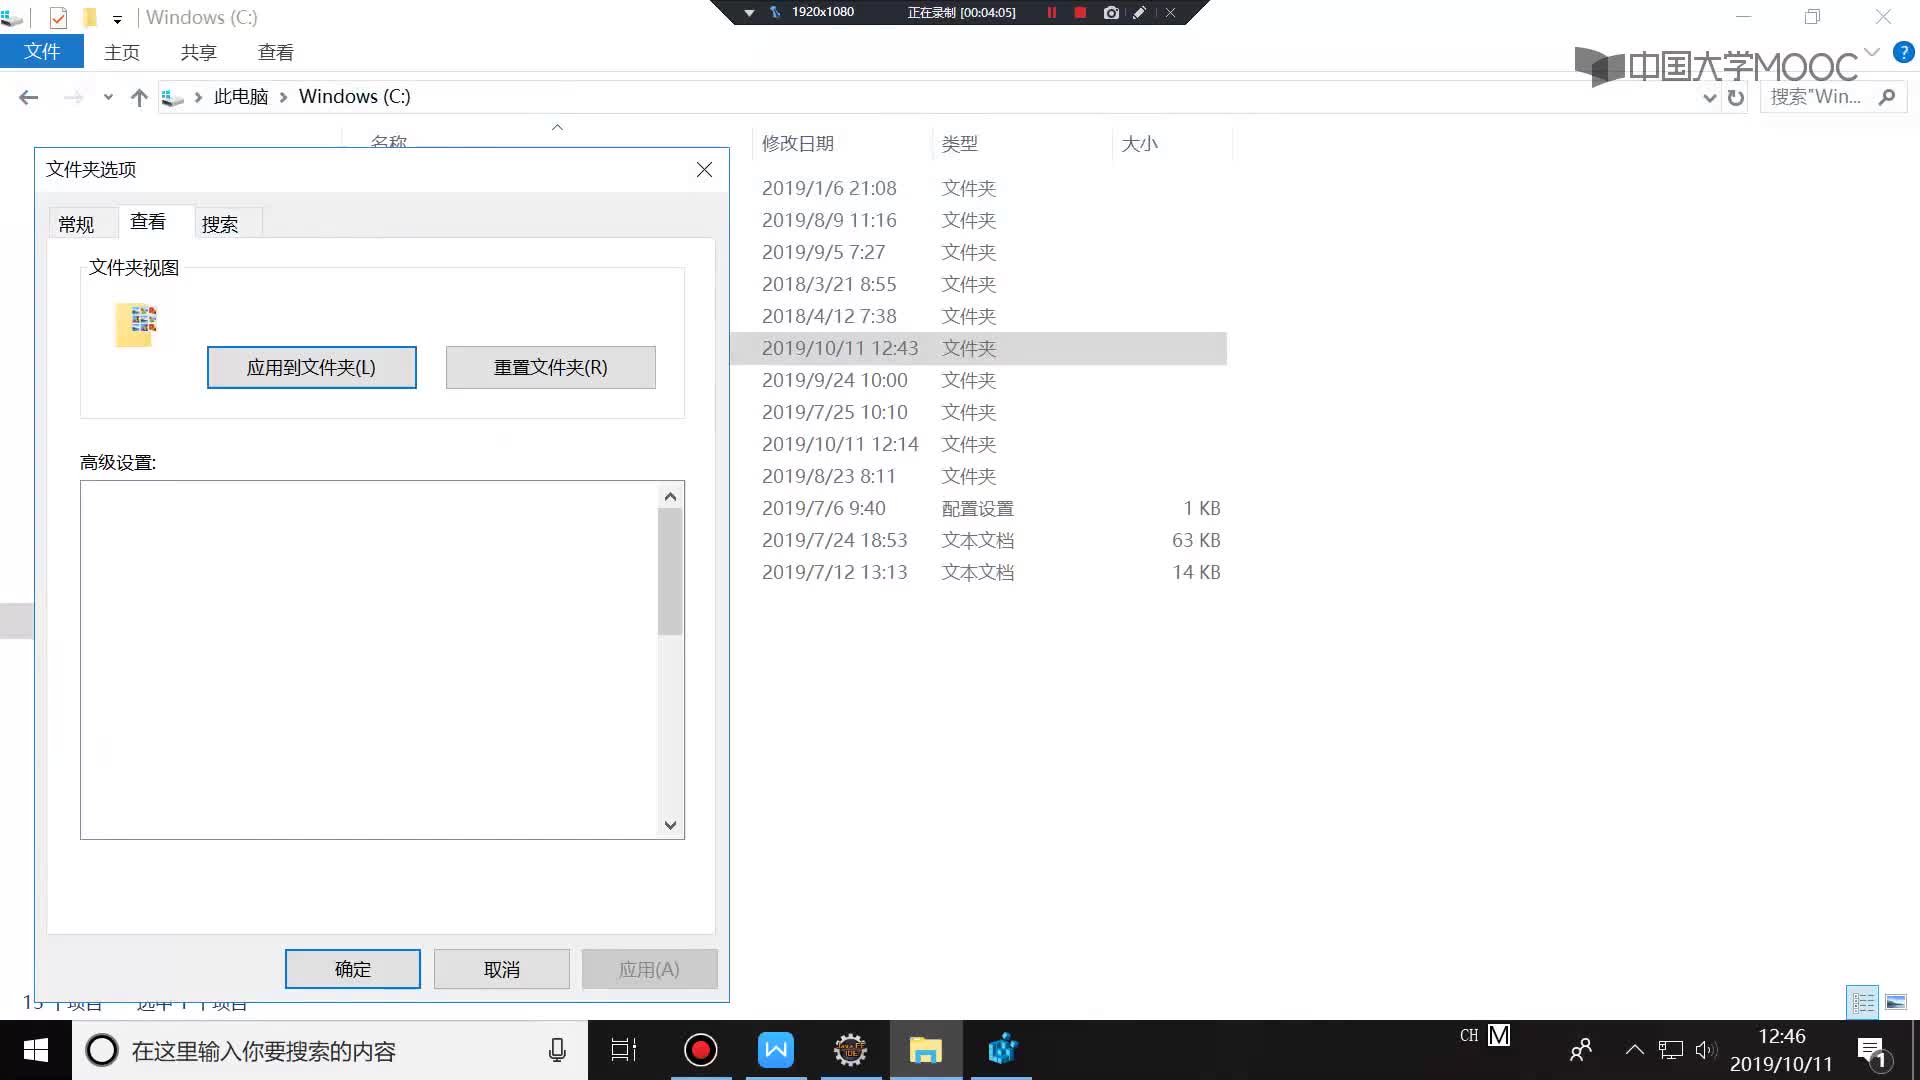Image resolution: width=1920 pixels, height=1080 pixels.
Task: Open the People icon in system tray
Action: pyautogui.click(x=1581, y=1050)
